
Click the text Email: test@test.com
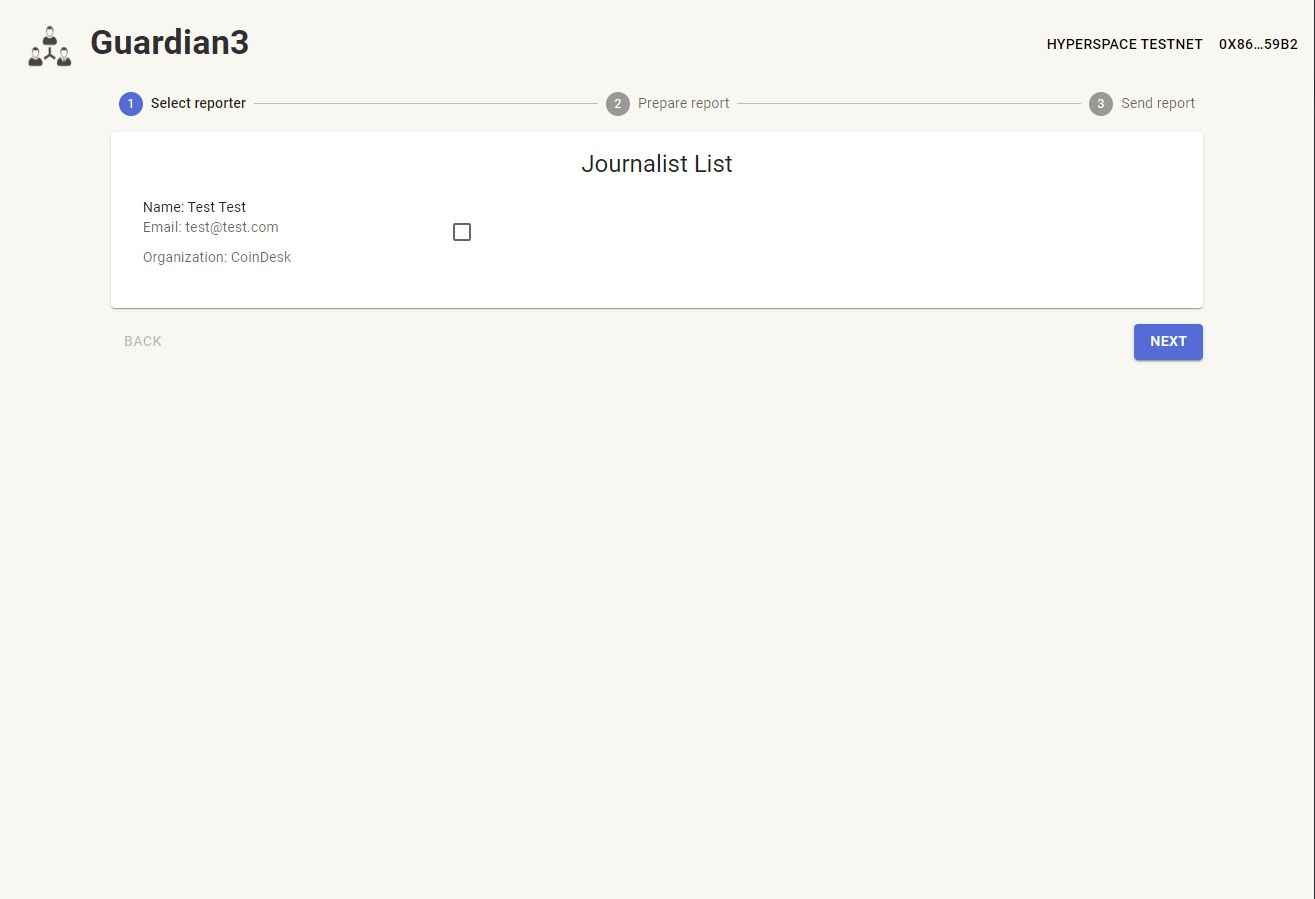[211, 227]
